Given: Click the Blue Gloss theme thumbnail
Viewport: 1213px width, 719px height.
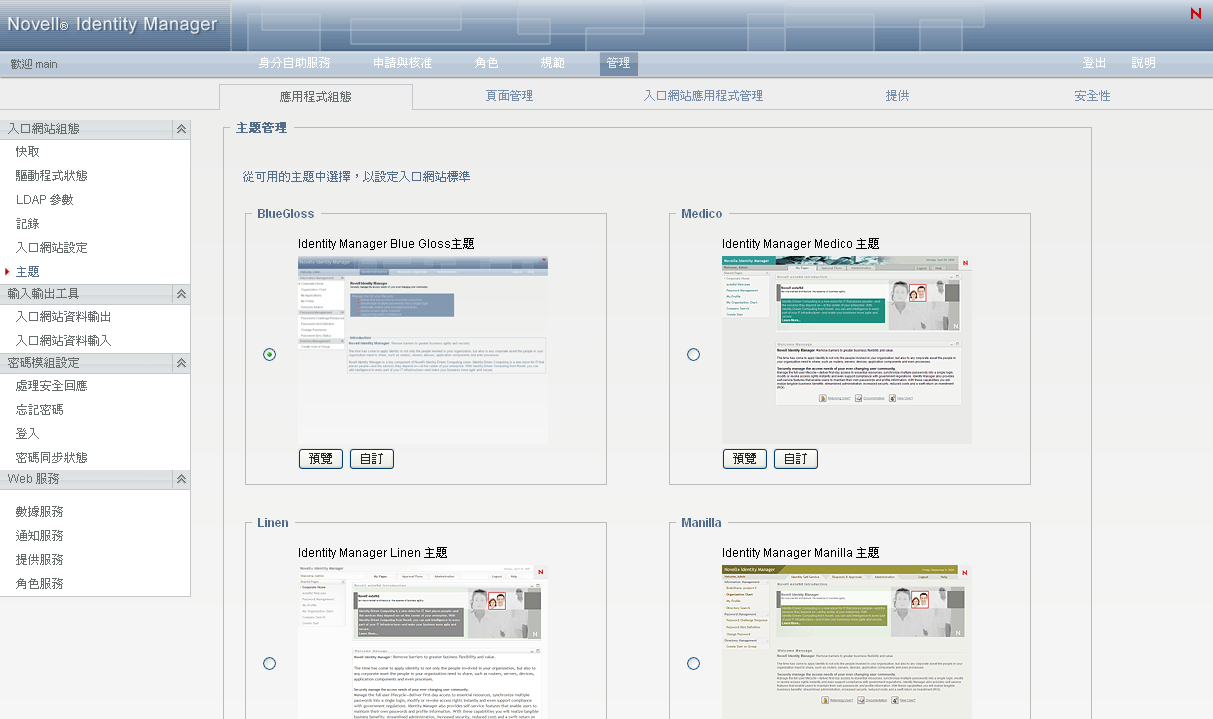Looking at the screenshot, I should [x=423, y=350].
